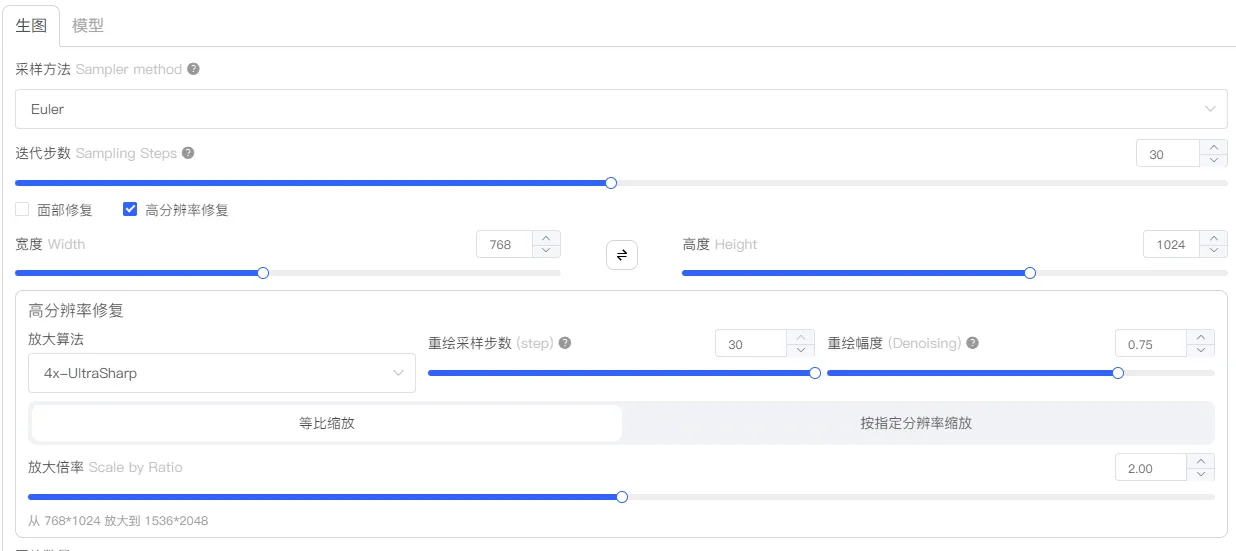Decrease Scale by Ratio with the down arrow

[x=1200, y=474]
